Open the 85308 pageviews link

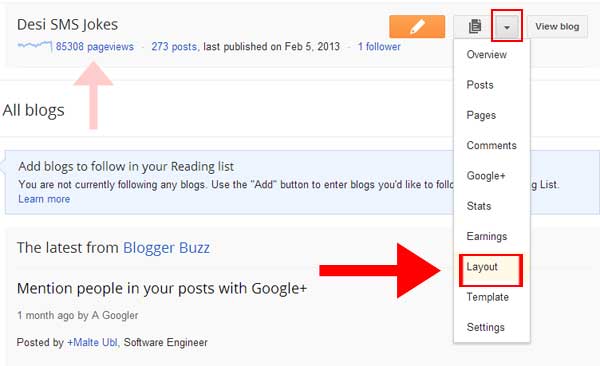95,47
